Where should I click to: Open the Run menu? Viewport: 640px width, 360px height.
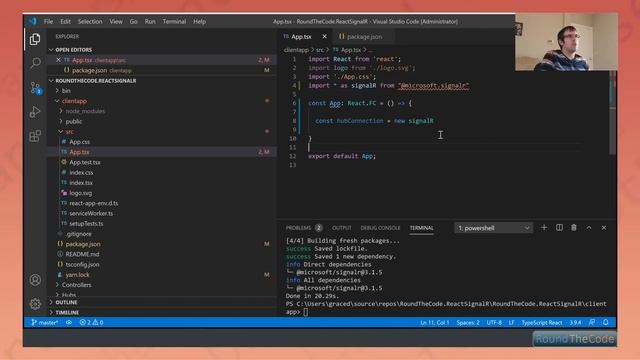[150, 21]
